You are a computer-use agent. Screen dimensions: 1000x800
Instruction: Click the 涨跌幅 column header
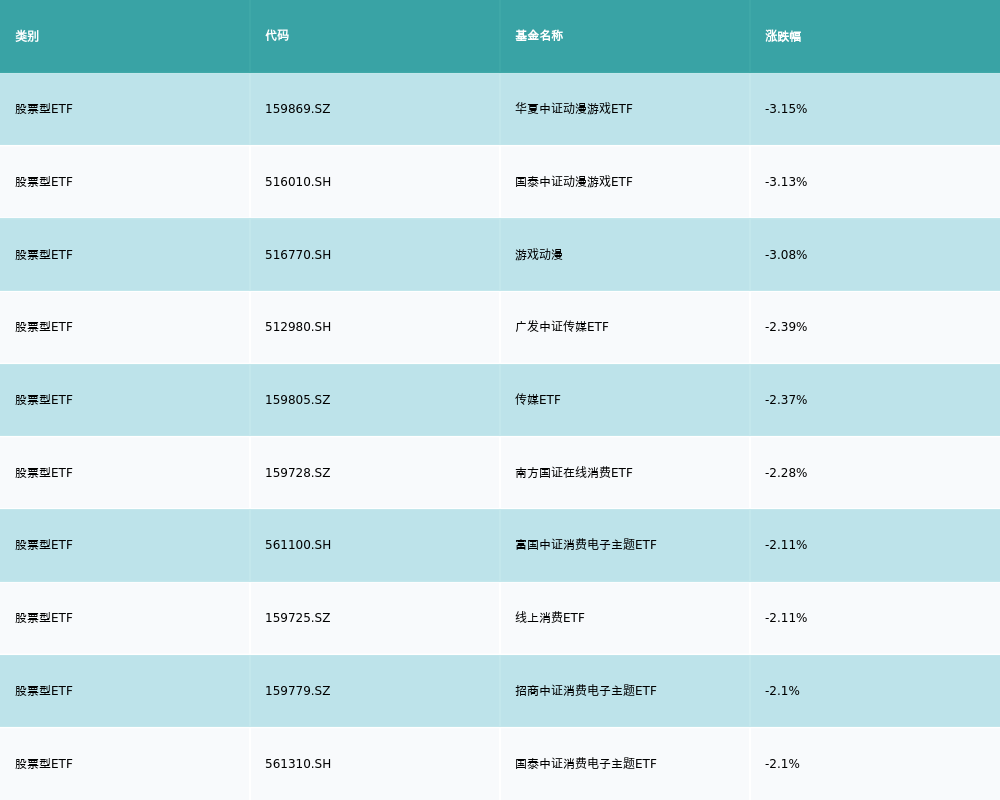click(783, 36)
